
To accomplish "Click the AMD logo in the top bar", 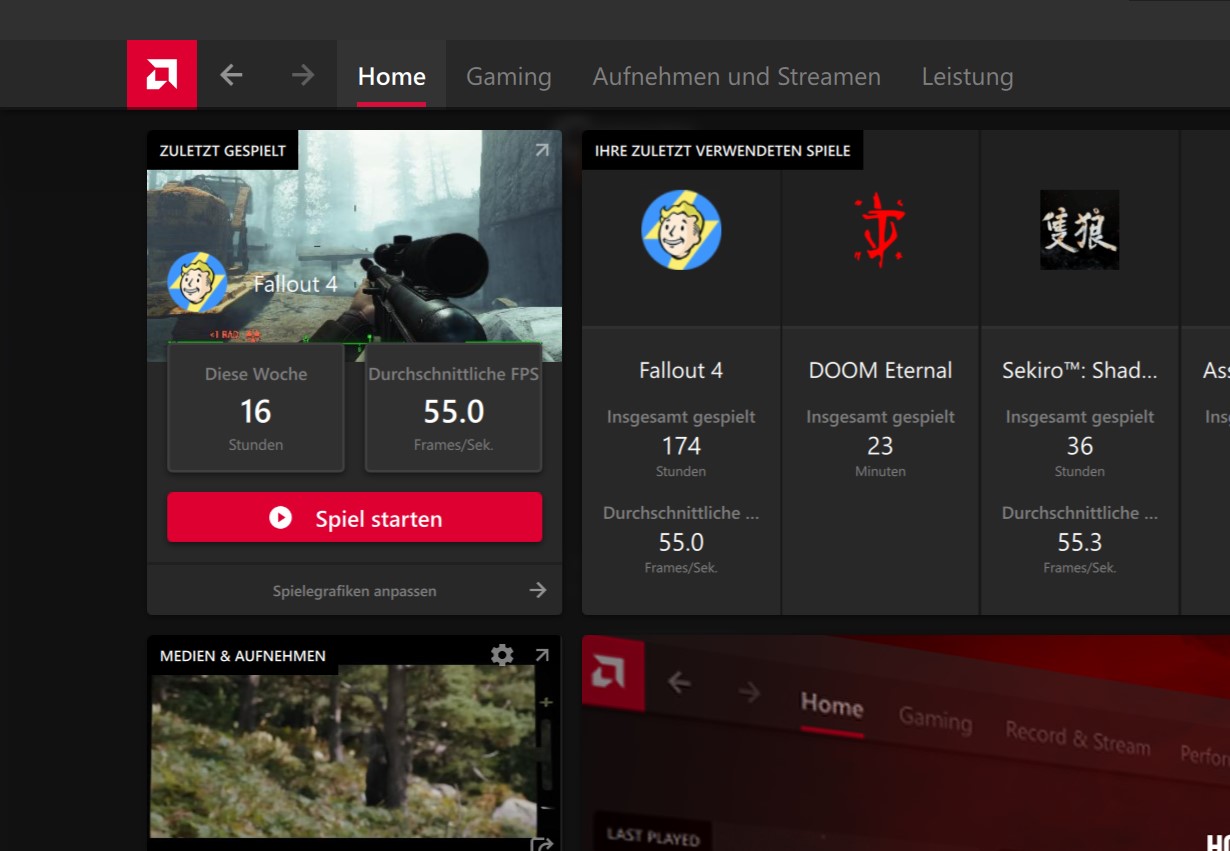I will click(162, 75).
